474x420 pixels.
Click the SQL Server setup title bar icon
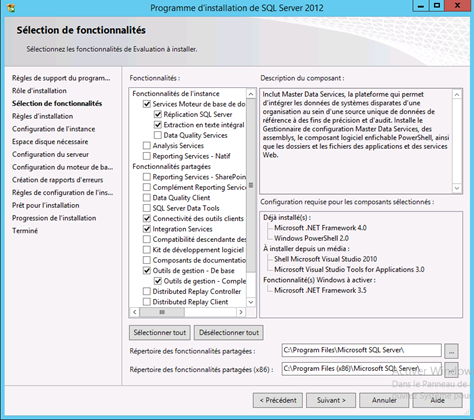tap(11, 7)
